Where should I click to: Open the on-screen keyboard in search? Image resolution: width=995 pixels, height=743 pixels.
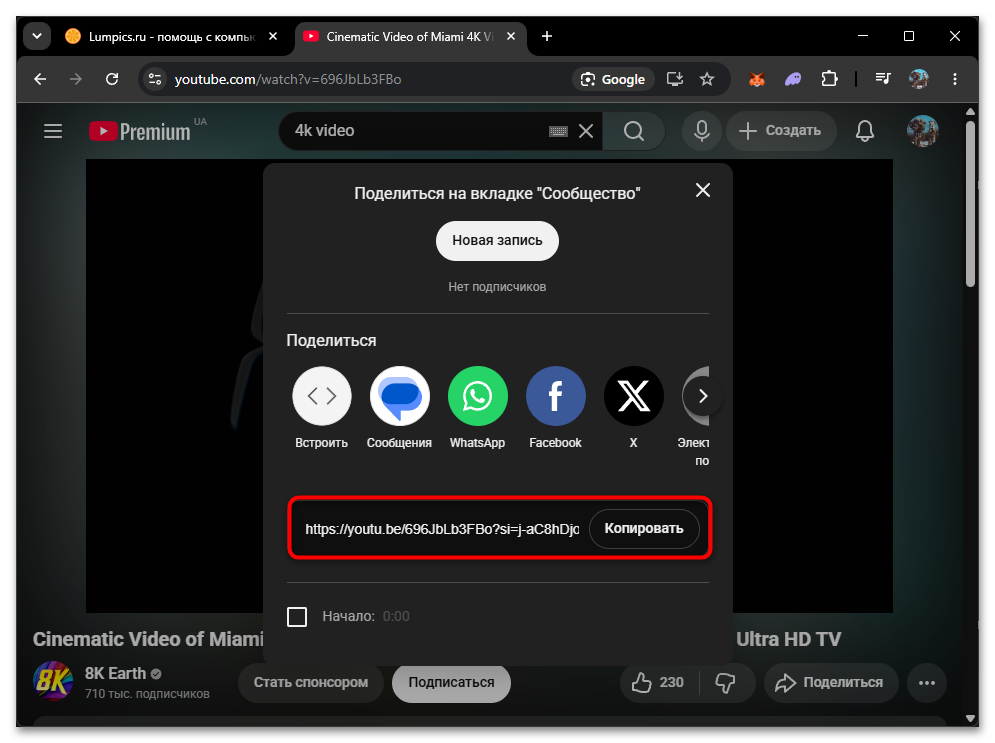(558, 131)
